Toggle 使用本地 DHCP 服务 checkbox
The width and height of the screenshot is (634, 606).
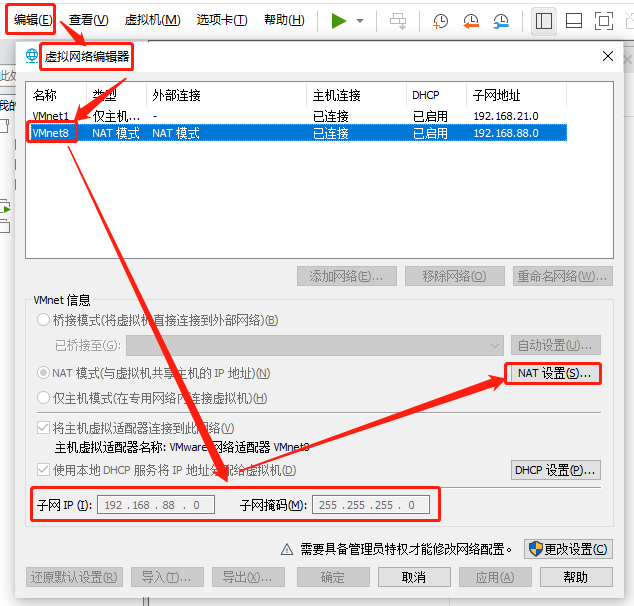tap(43, 470)
